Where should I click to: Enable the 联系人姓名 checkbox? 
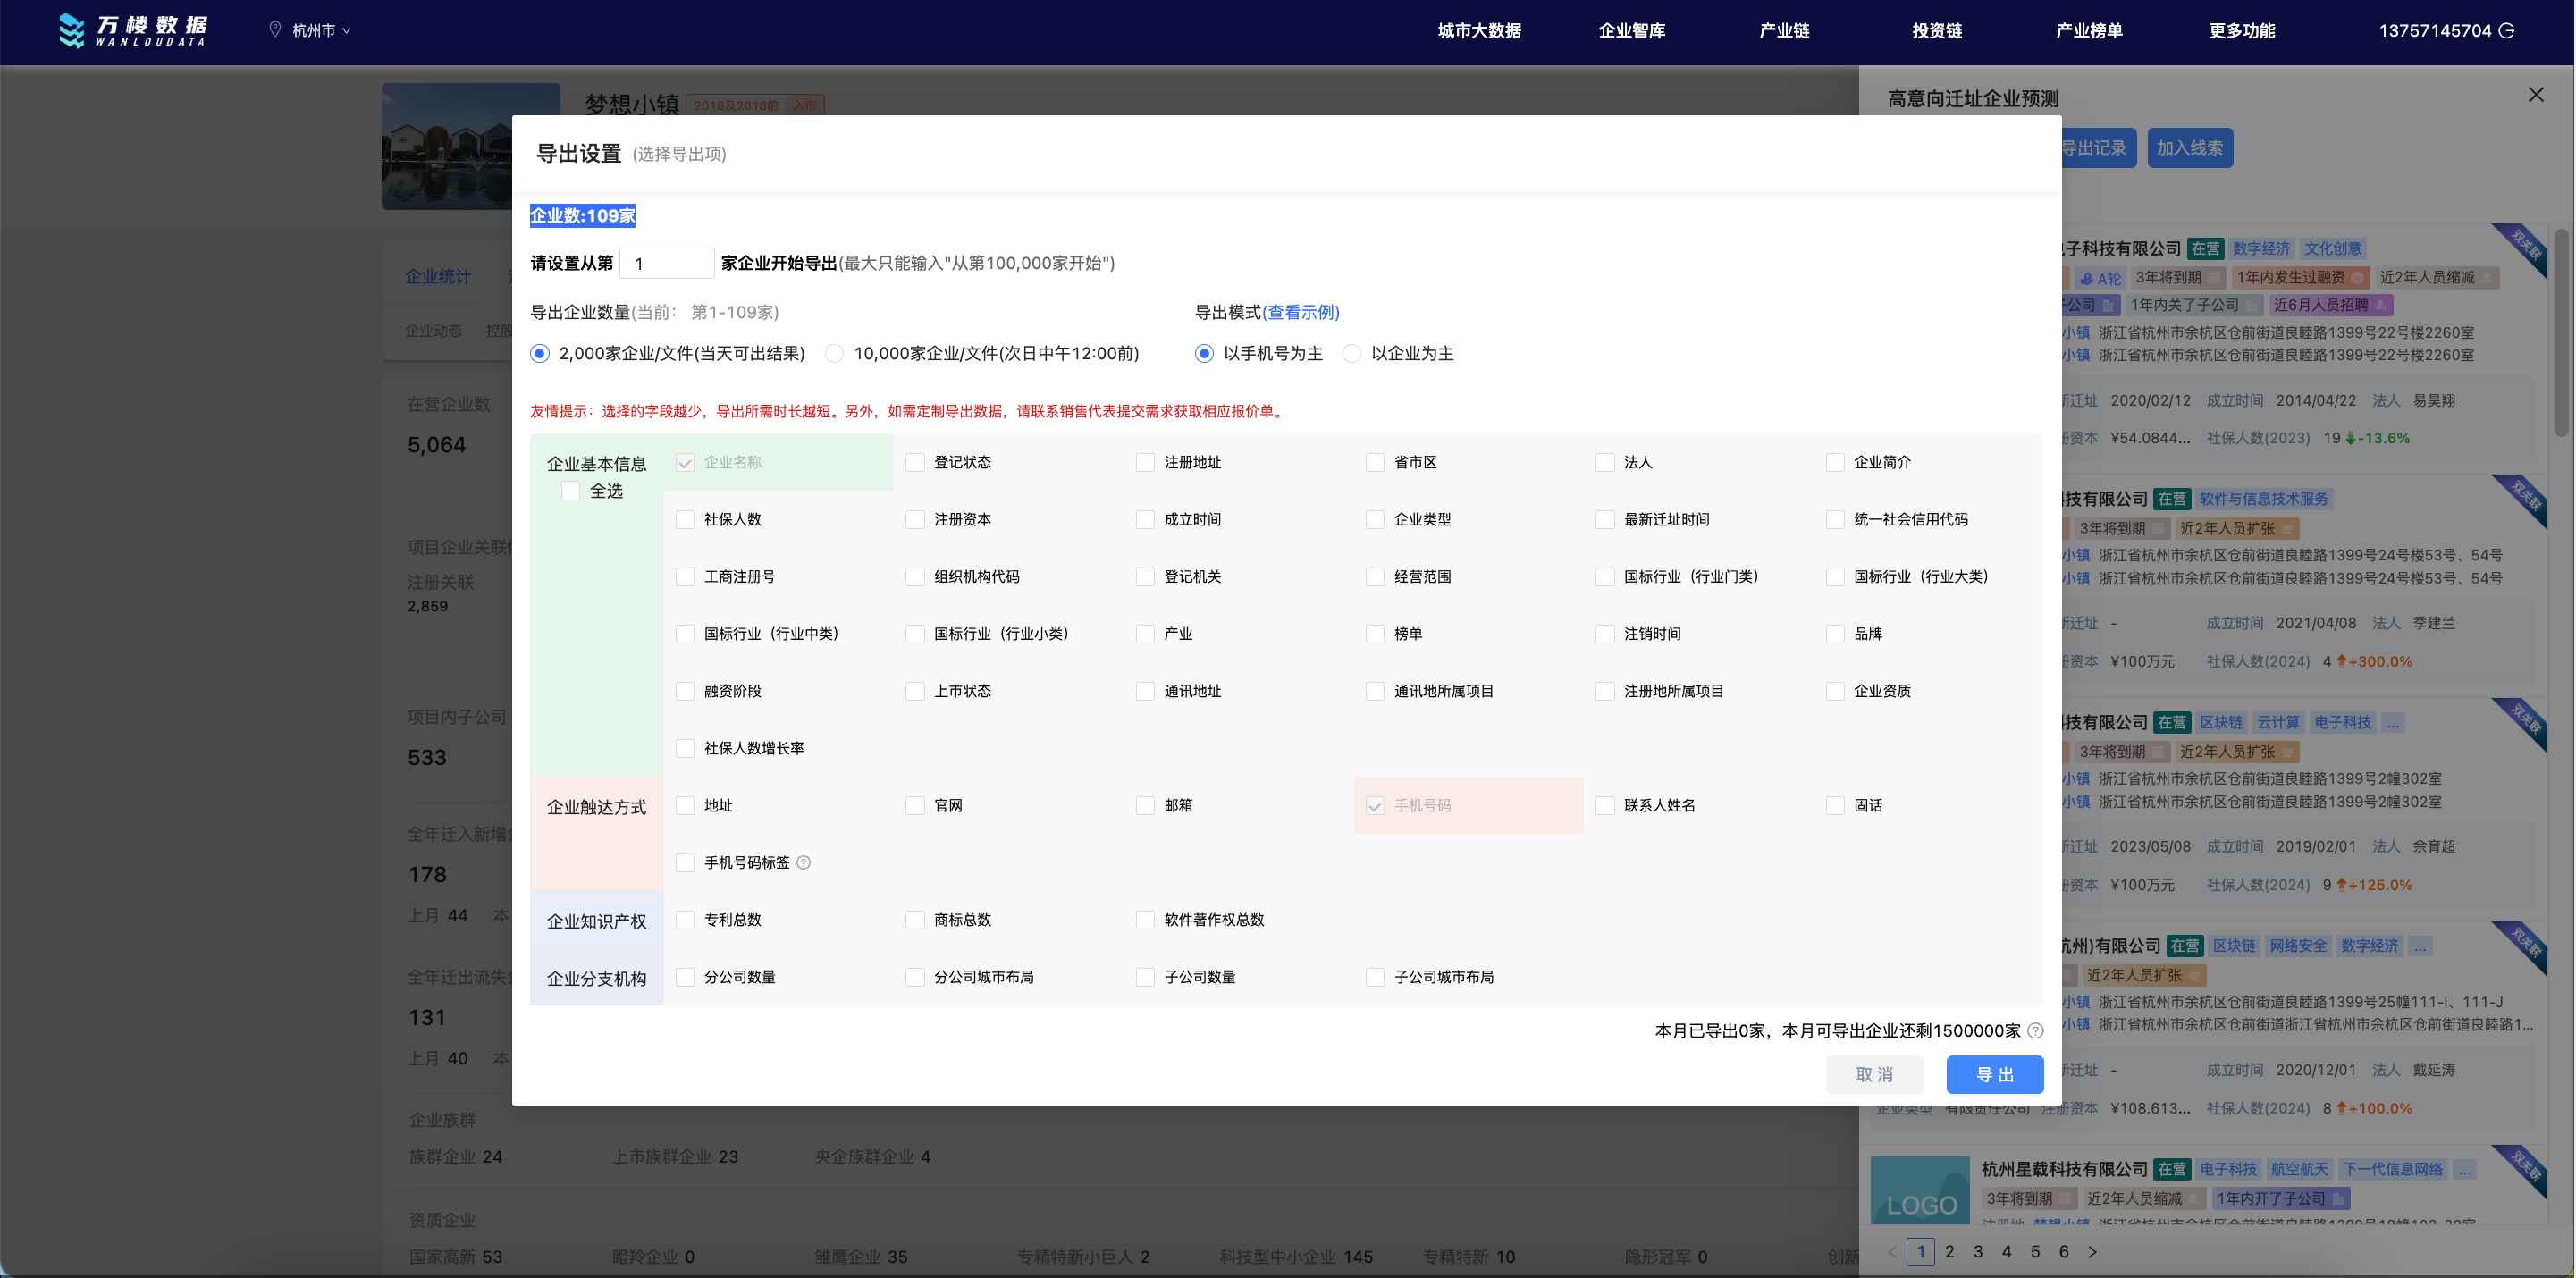(x=1605, y=805)
